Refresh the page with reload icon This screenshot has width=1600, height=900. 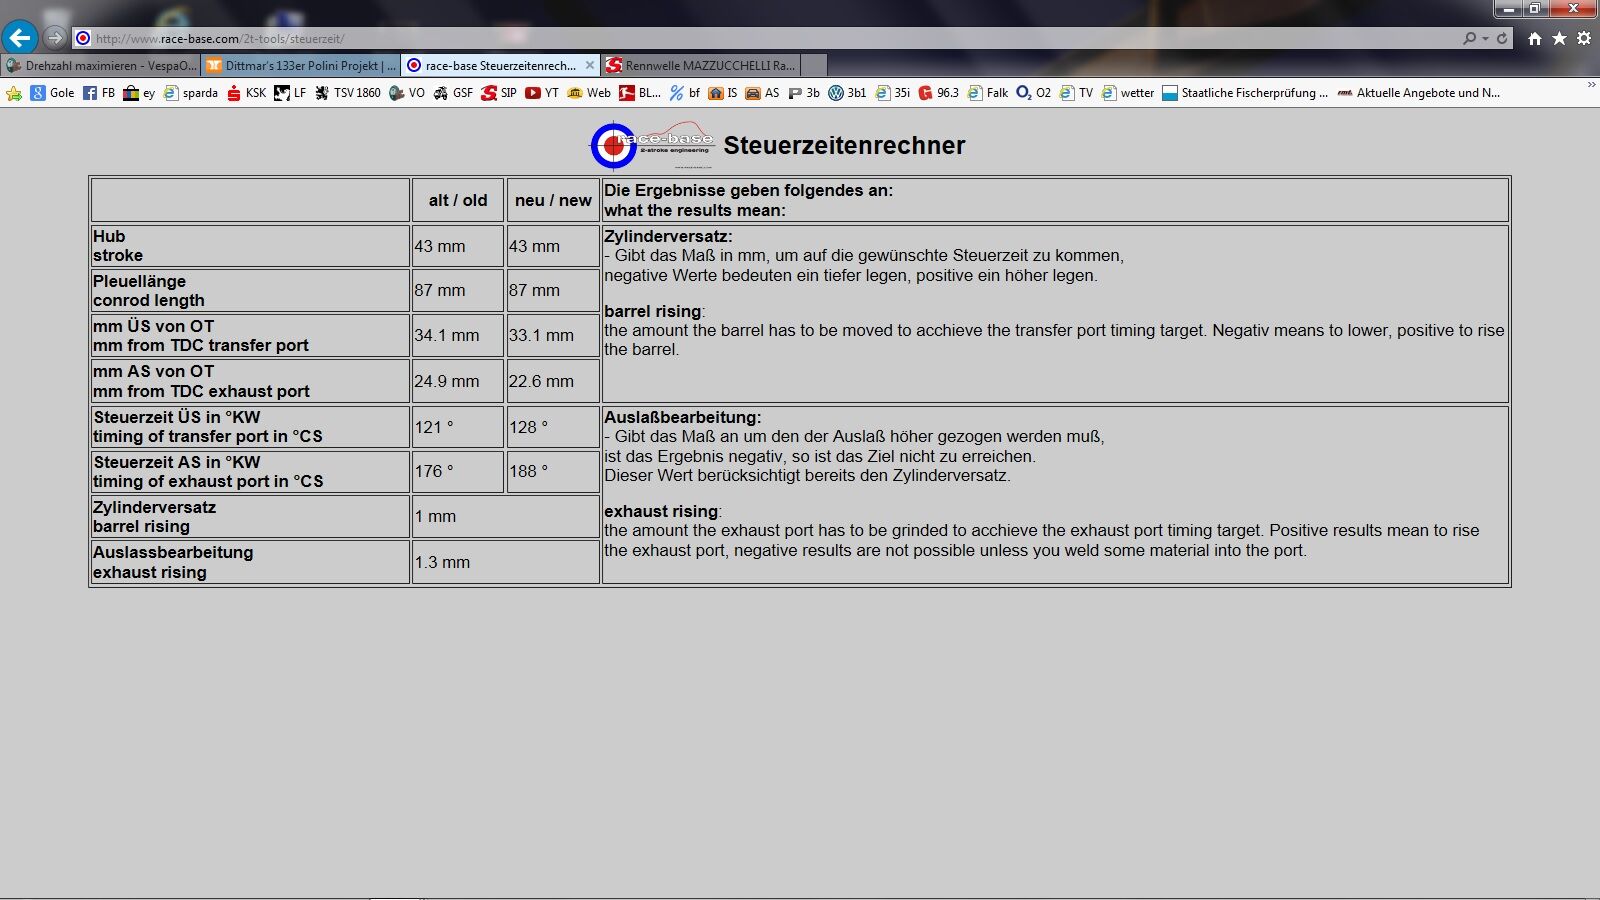tap(1502, 38)
